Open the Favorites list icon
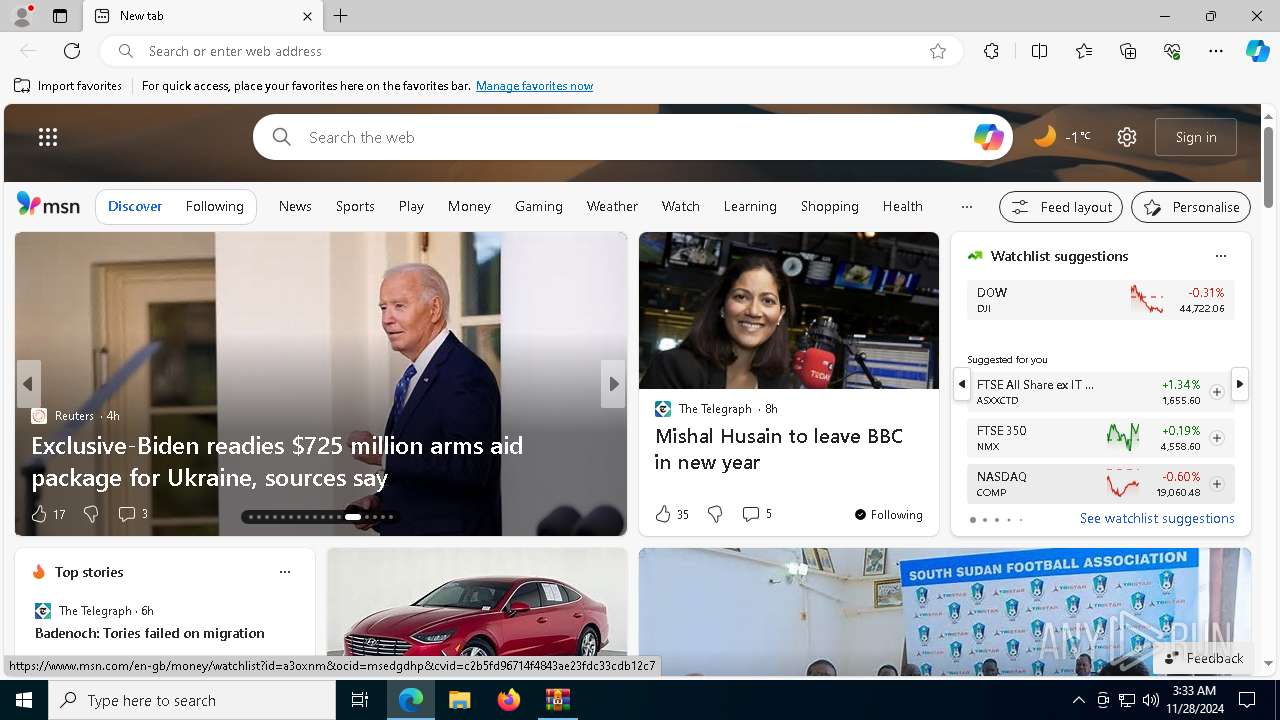1280x720 pixels. (x=1084, y=51)
